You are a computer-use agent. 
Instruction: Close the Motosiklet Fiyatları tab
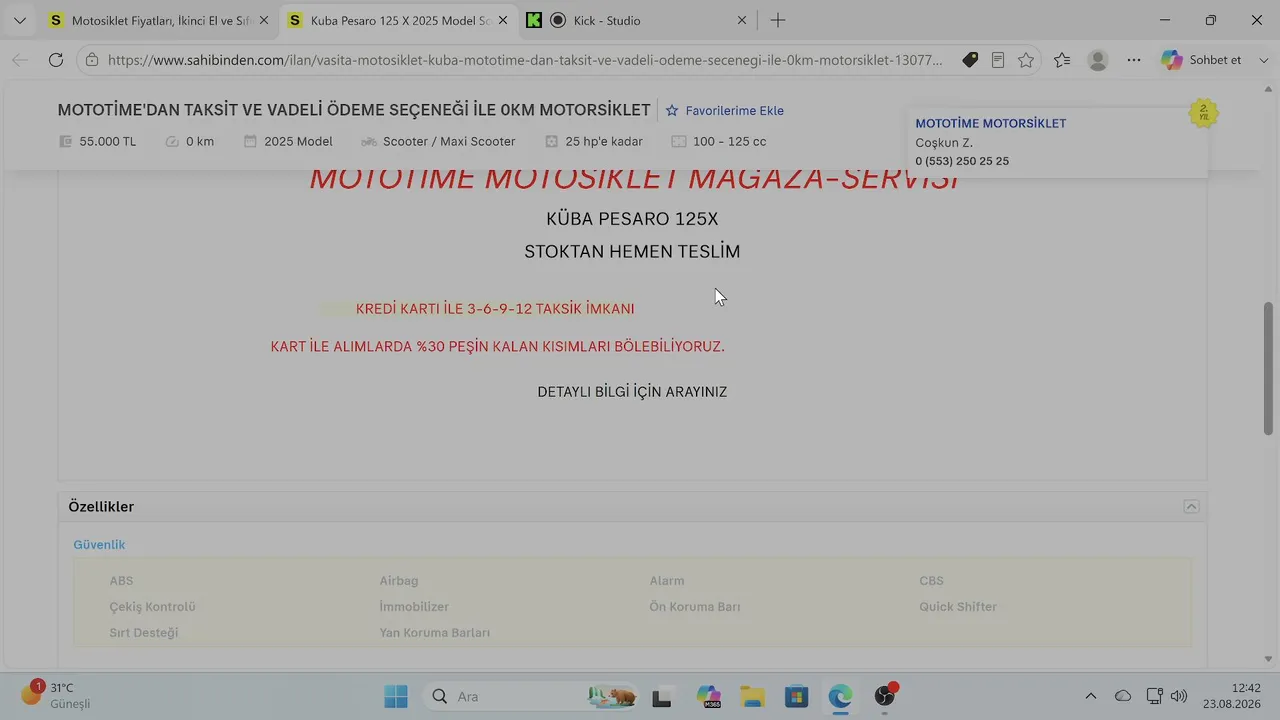263,20
